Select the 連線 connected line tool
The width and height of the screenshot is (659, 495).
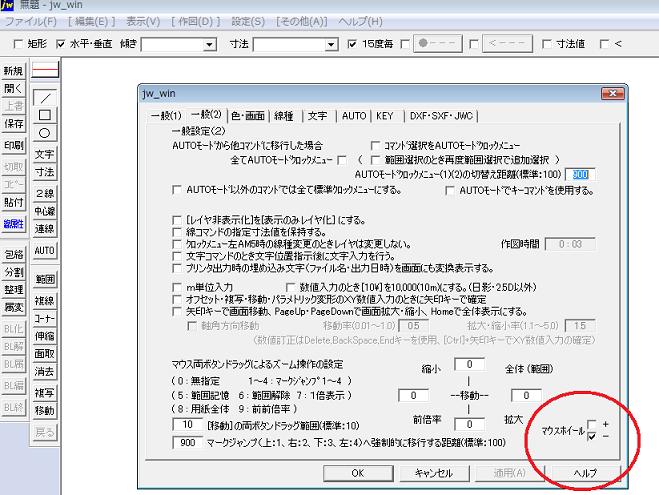45,229
